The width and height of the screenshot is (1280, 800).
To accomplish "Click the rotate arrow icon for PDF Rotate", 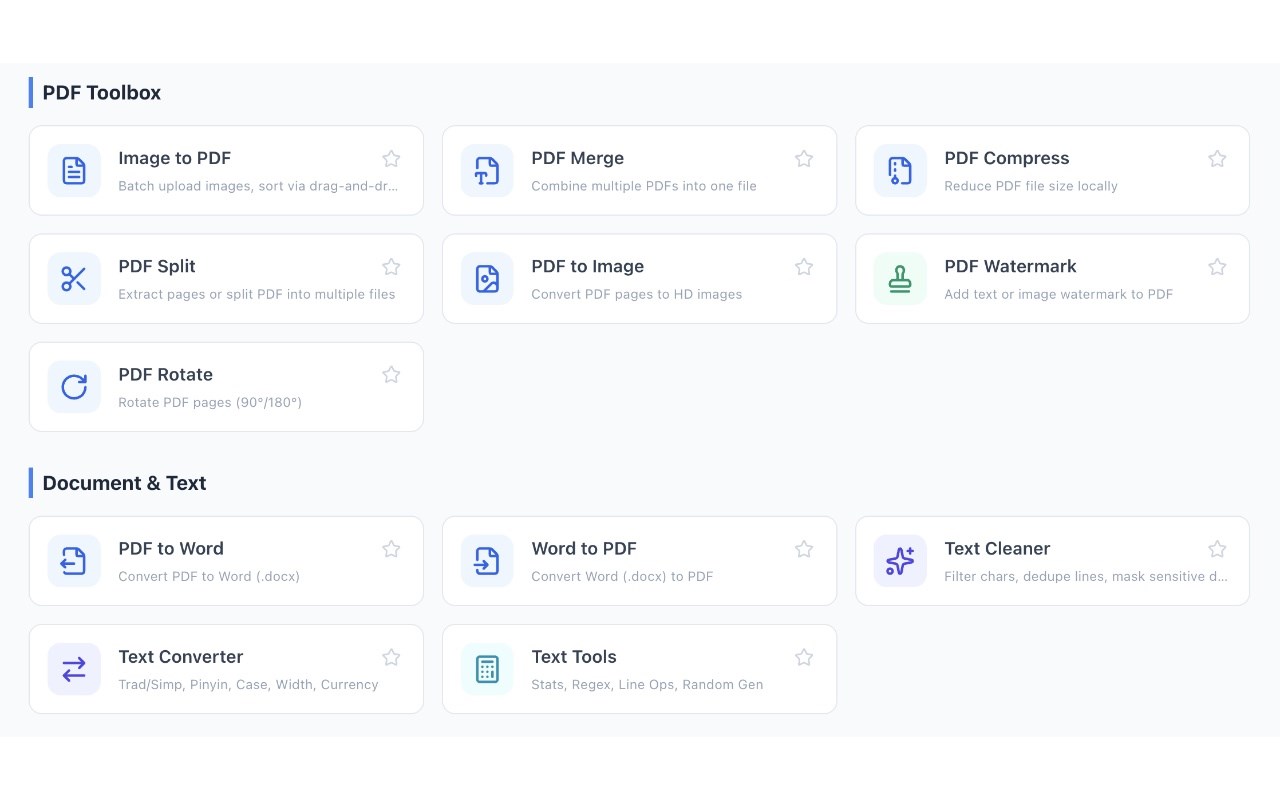I will pos(74,387).
